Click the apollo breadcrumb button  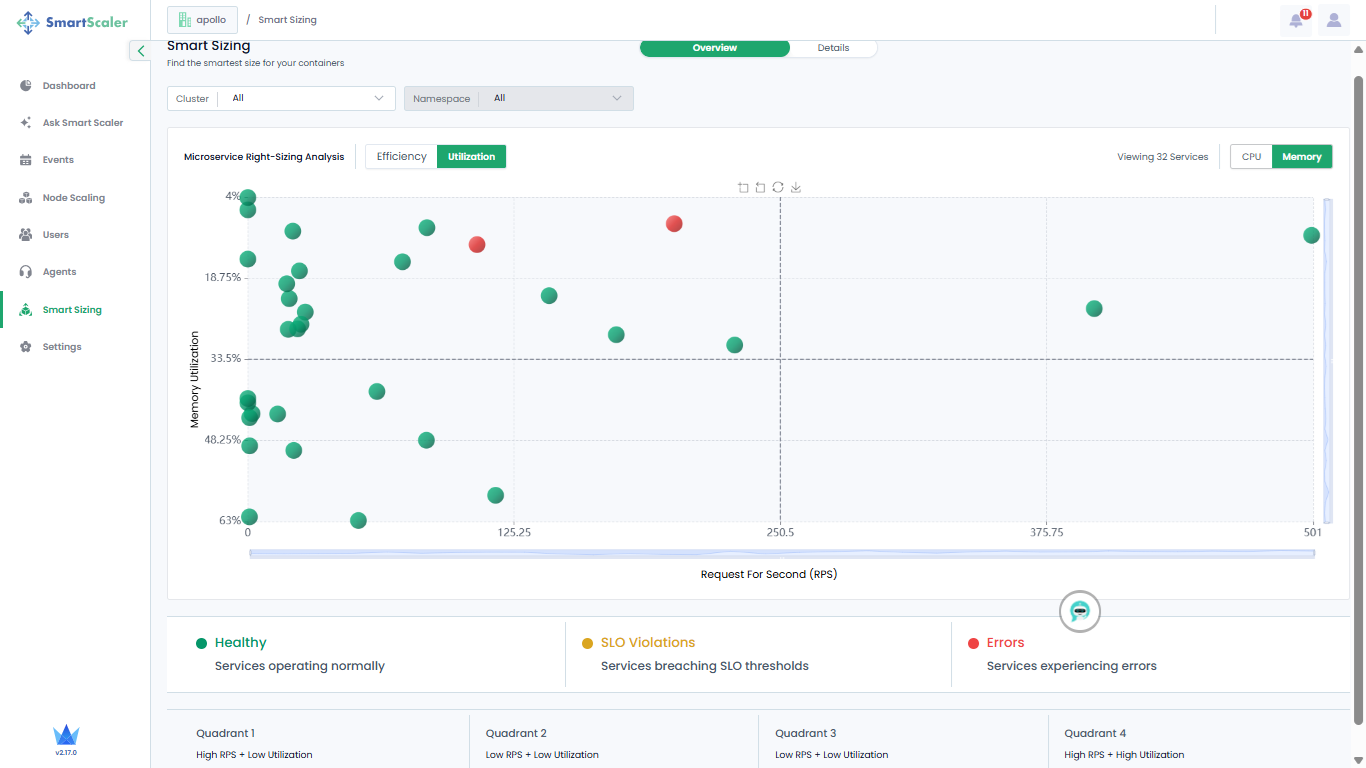203,20
